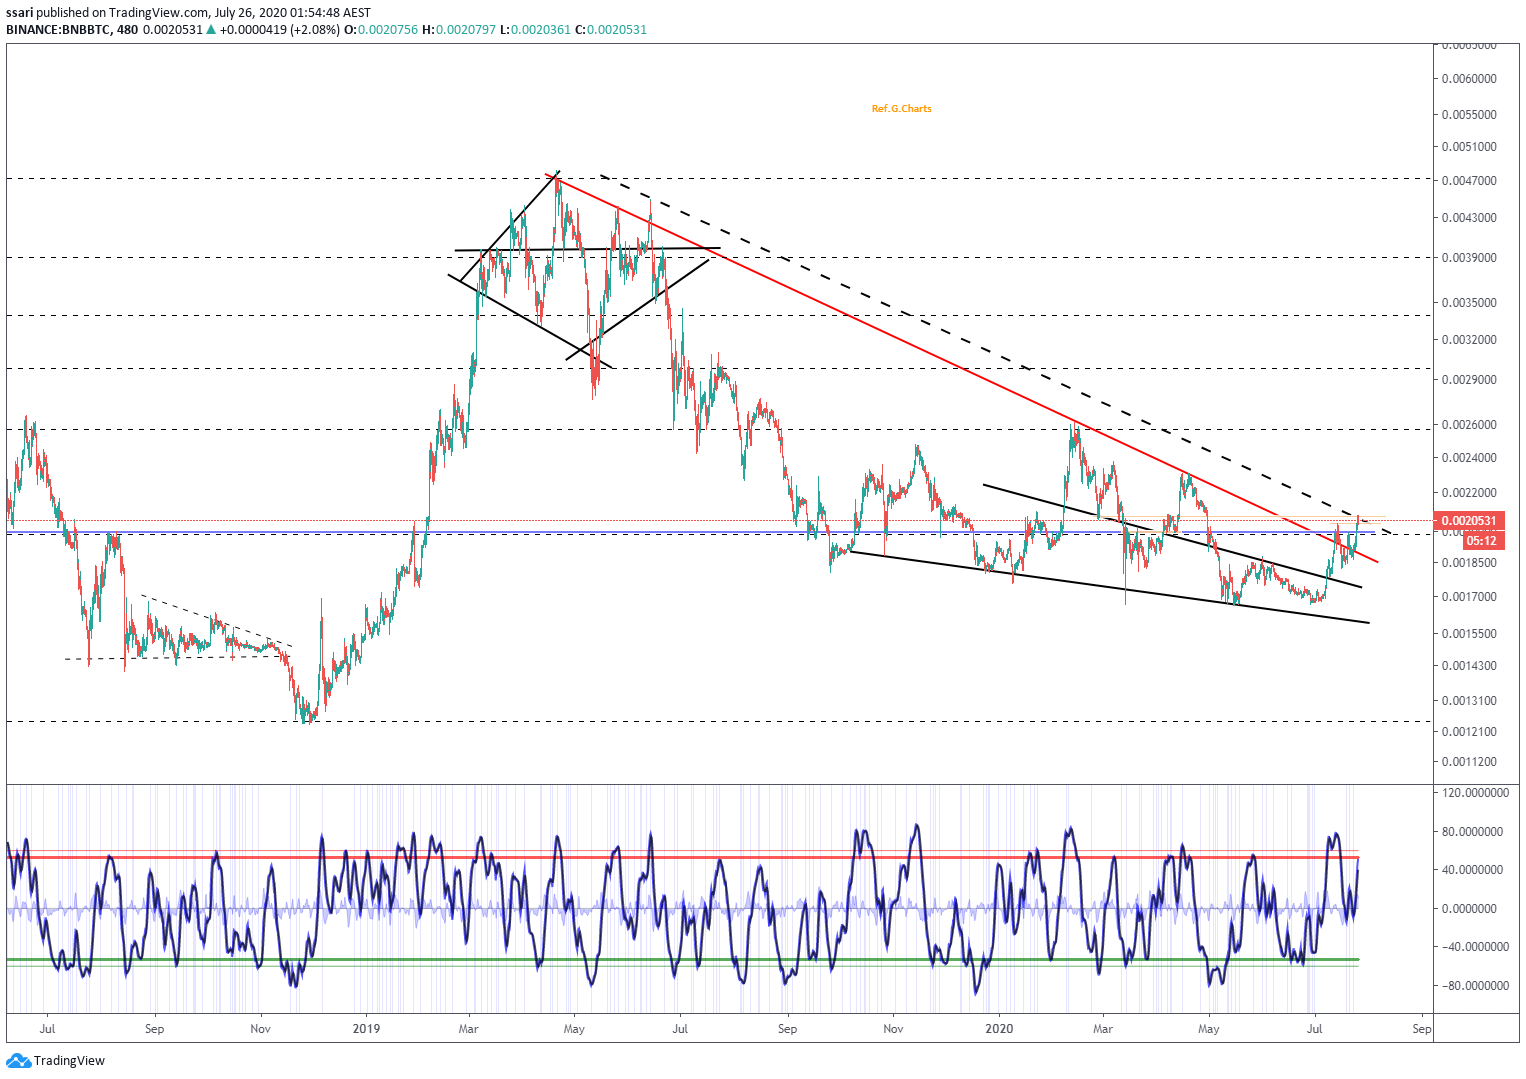
Task: Click the 0.0013100 price axis label
Action: pyautogui.click(x=1469, y=701)
